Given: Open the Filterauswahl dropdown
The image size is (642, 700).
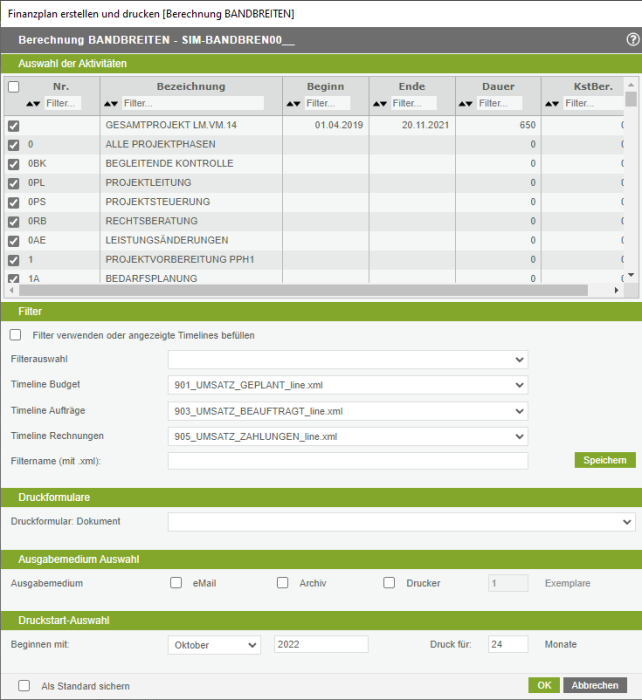Looking at the screenshot, I should pyautogui.click(x=347, y=360).
